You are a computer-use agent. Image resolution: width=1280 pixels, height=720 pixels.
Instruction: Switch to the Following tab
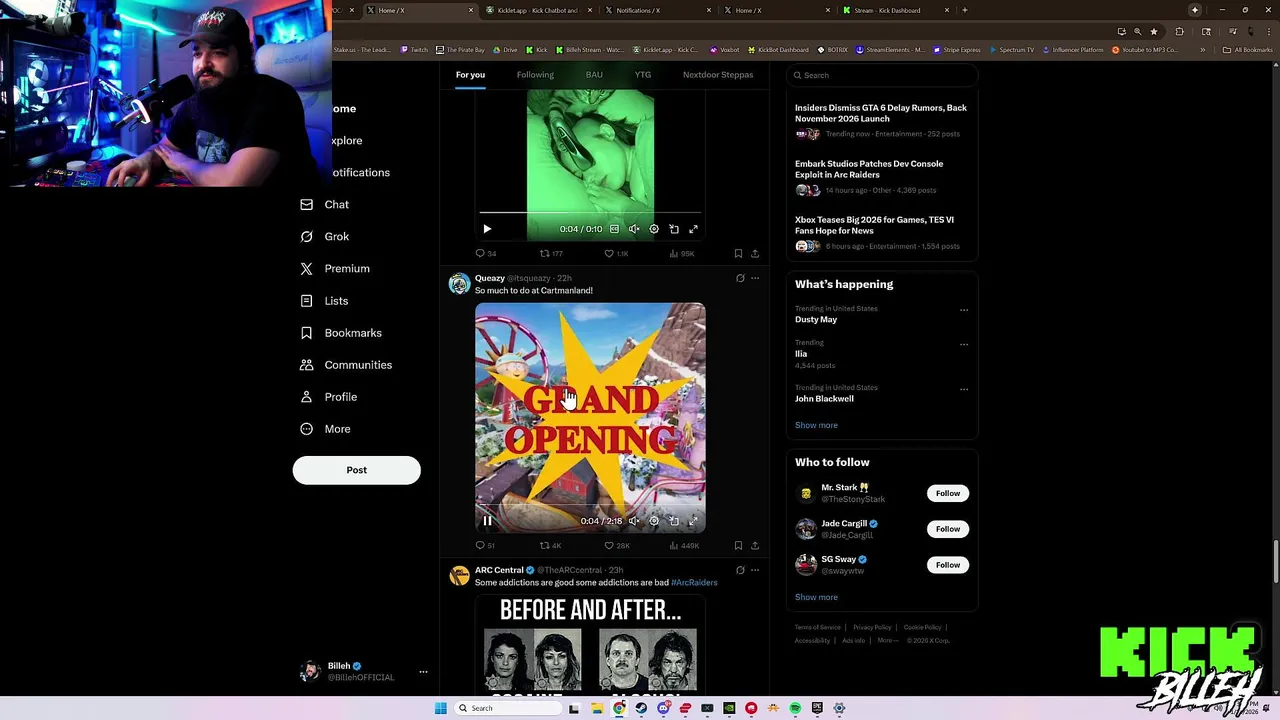click(535, 75)
